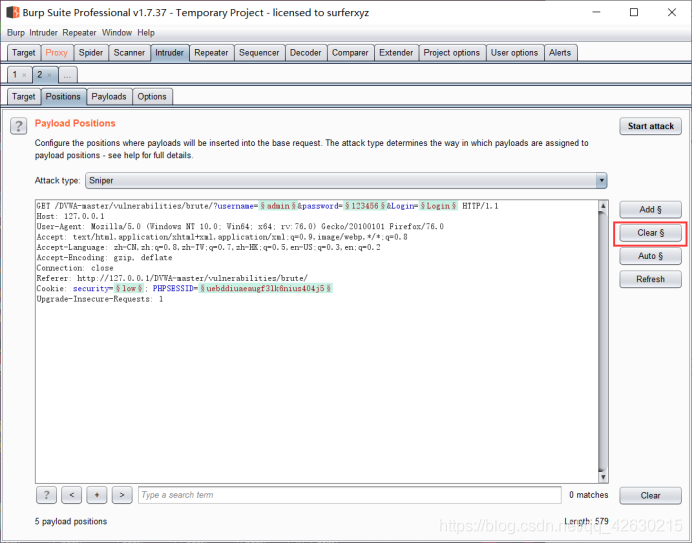Switch to the Options sub-tab

click(152, 97)
